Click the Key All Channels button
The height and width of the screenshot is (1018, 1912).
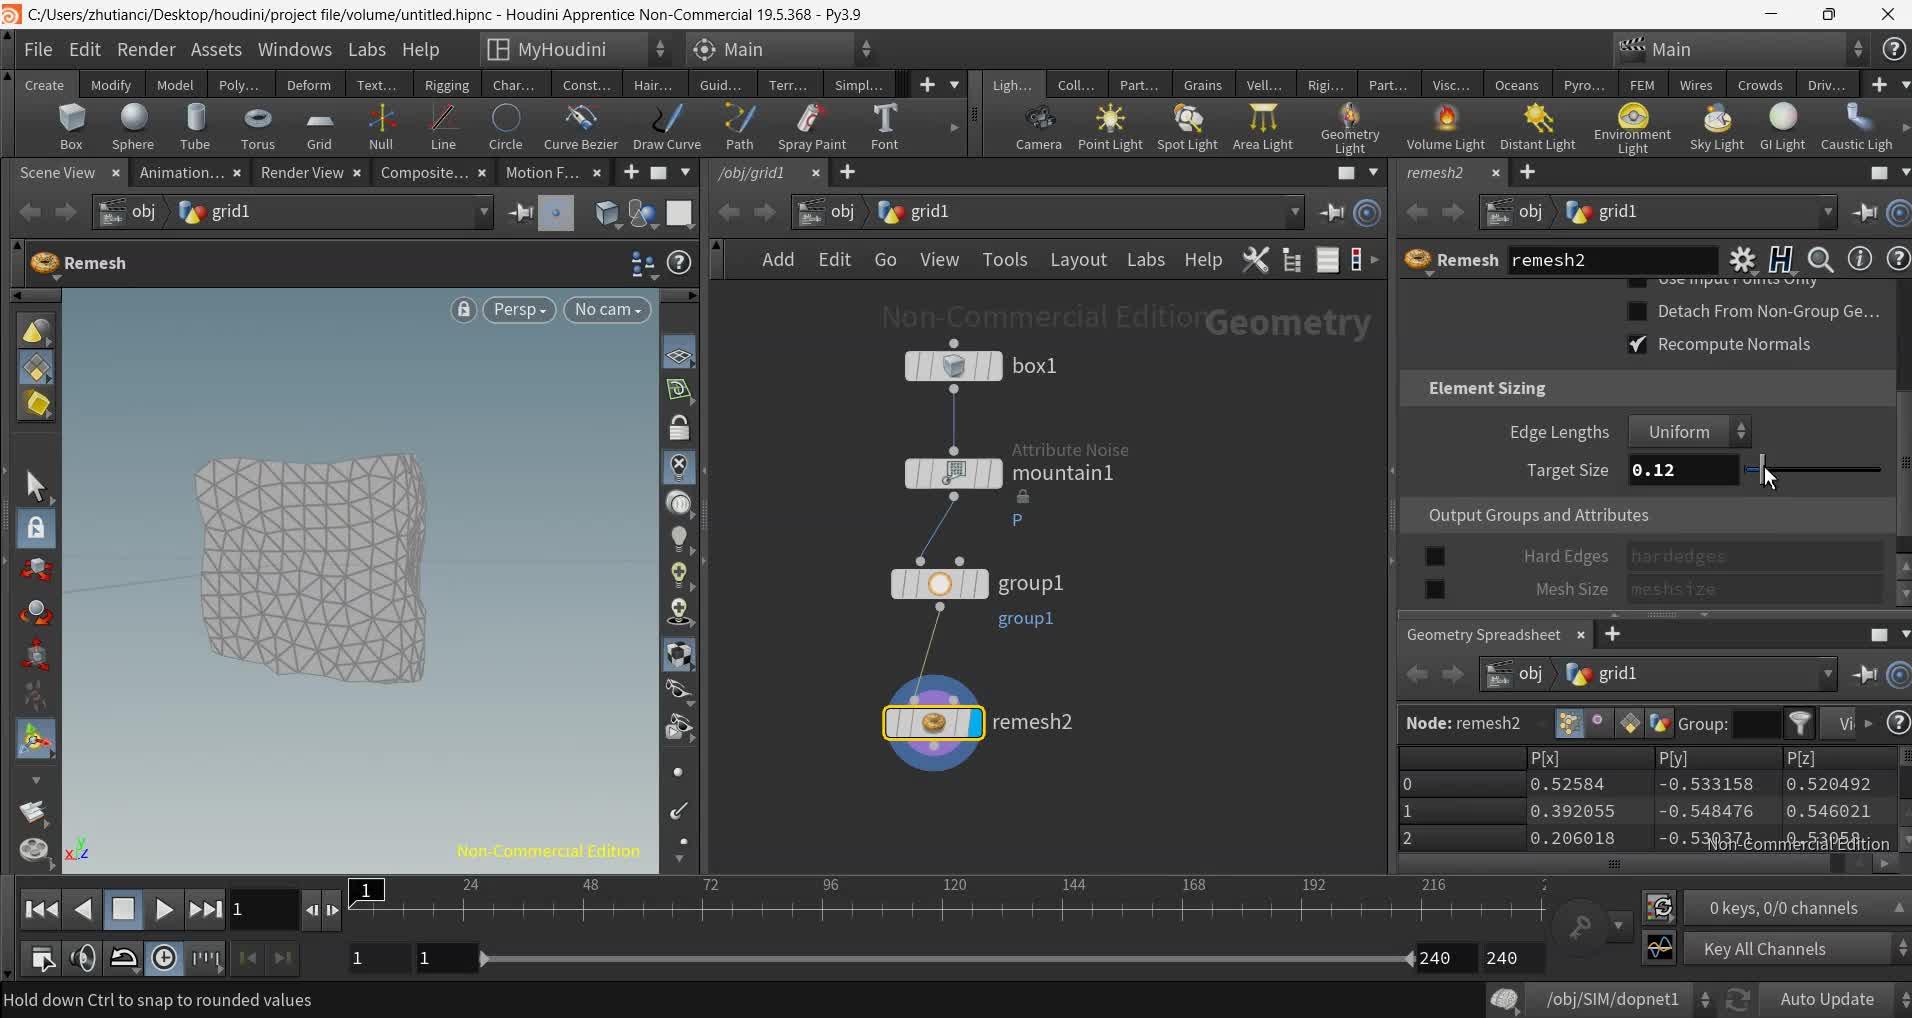tap(1764, 949)
